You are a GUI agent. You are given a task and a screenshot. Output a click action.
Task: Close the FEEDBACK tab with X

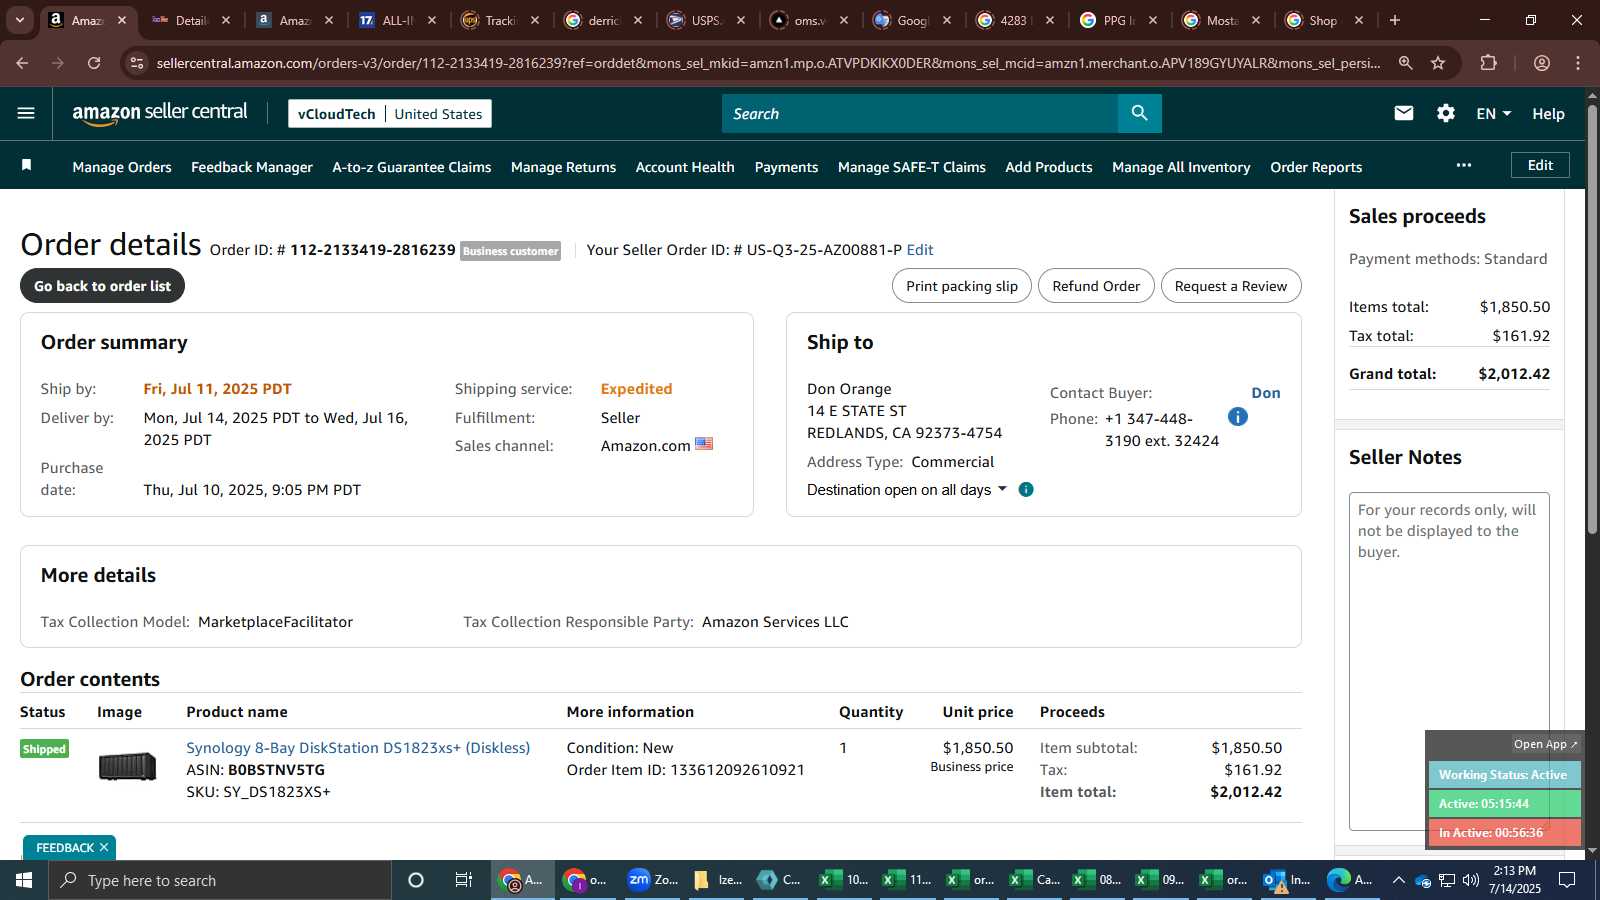point(104,847)
